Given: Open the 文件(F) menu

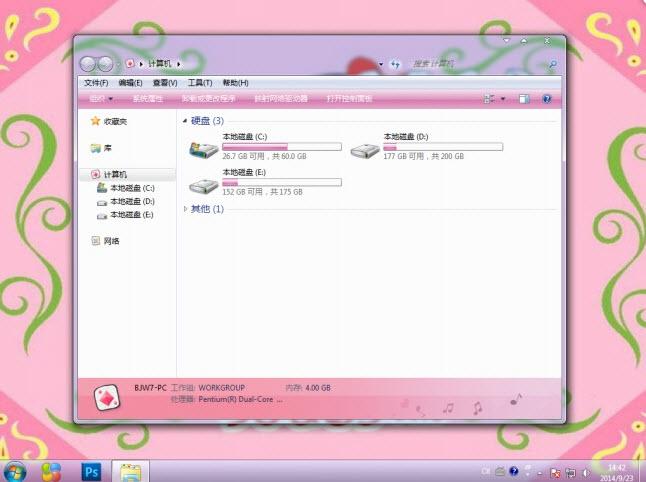Looking at the screenshot, I should pyautogui.click(x=96, y=83).
